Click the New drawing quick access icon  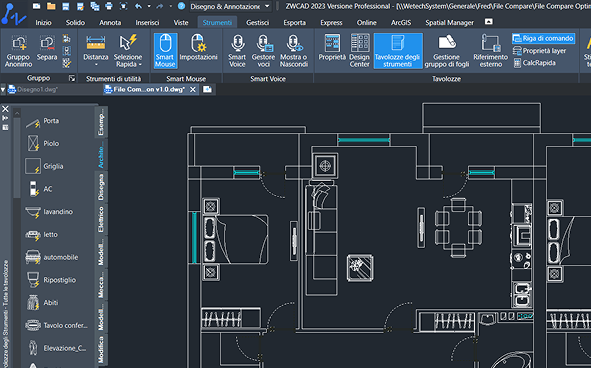pos(36,6)
